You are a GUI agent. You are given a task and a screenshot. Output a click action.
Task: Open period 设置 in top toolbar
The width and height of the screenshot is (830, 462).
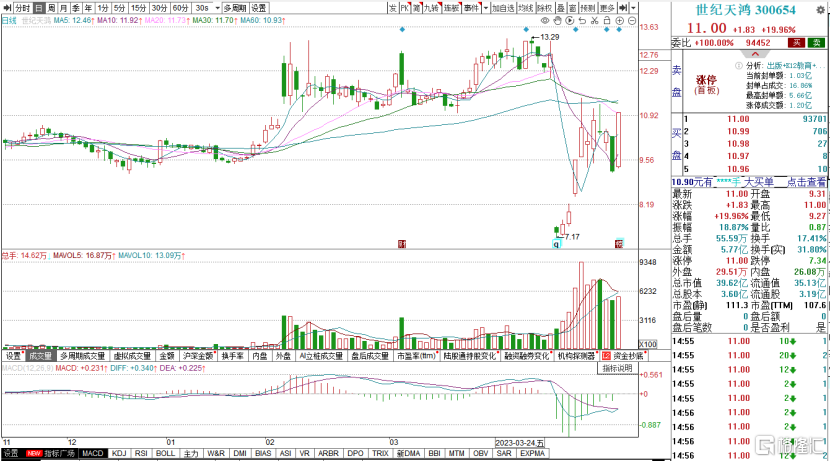(x=259, y=8)
